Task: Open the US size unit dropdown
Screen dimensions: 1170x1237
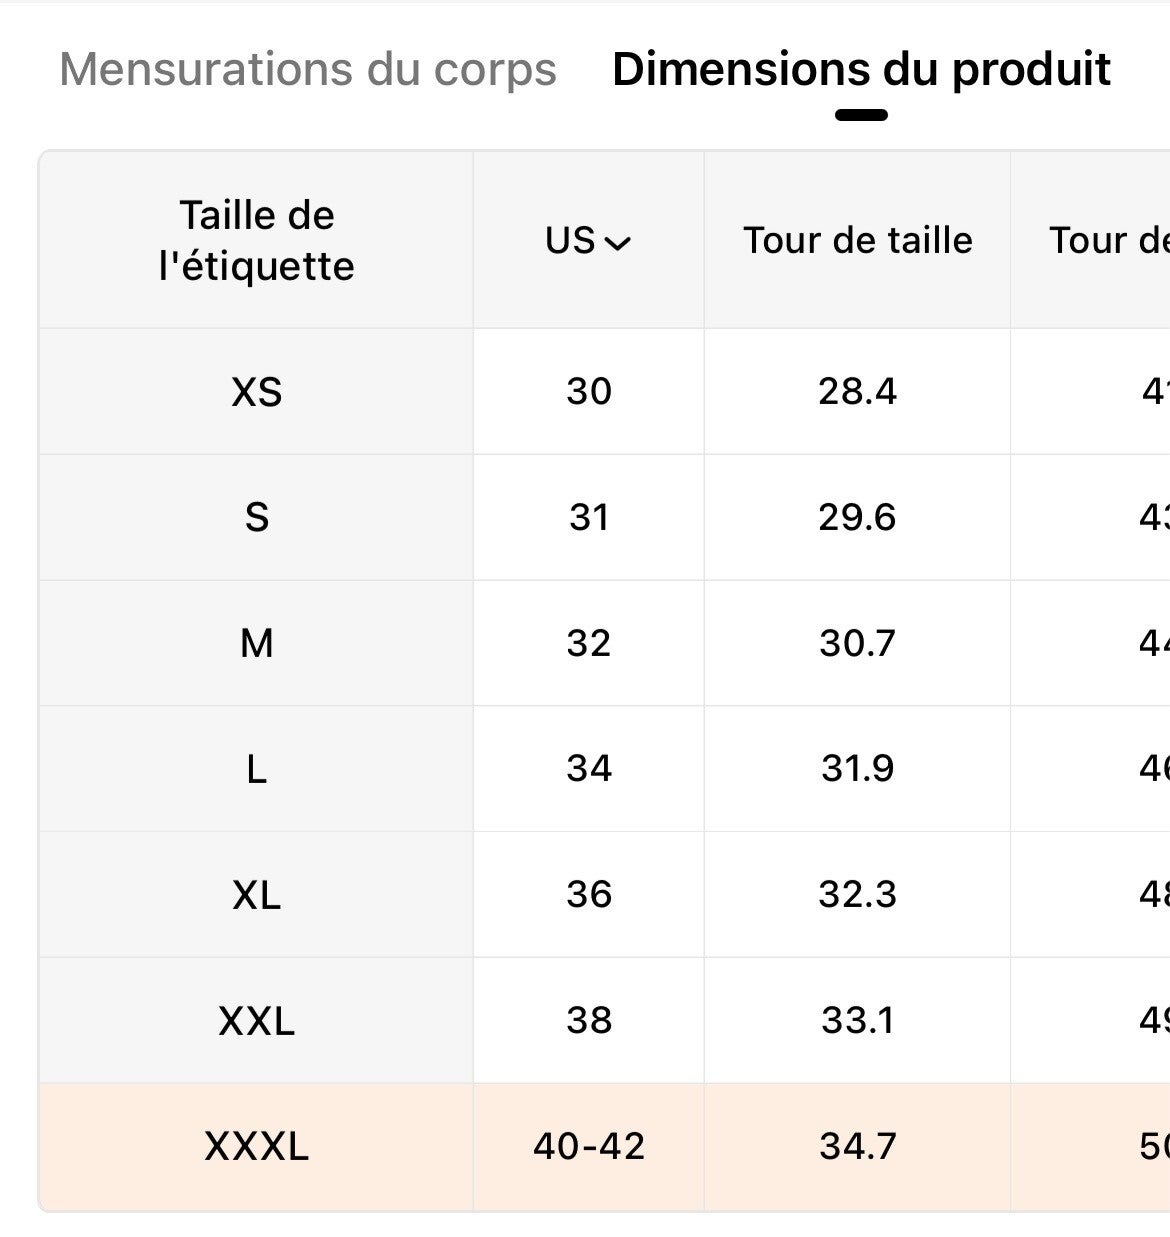Action: click(587, 241)
